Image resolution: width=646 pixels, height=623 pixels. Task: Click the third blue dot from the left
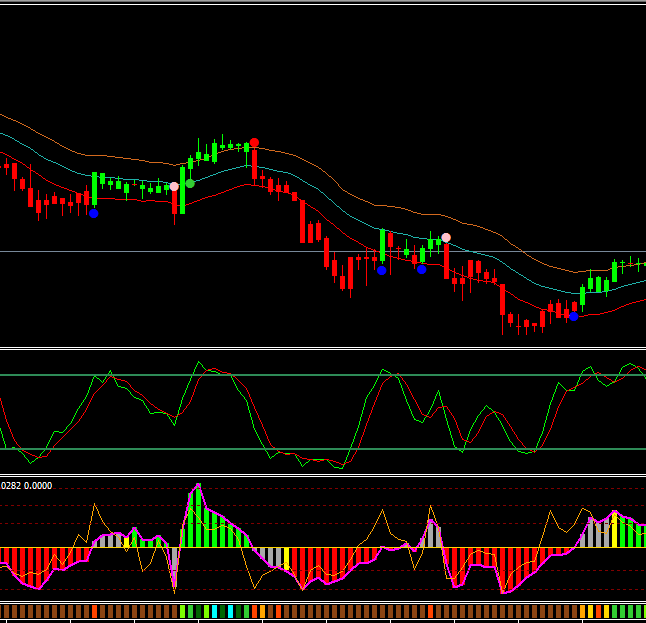pos(421,269)
